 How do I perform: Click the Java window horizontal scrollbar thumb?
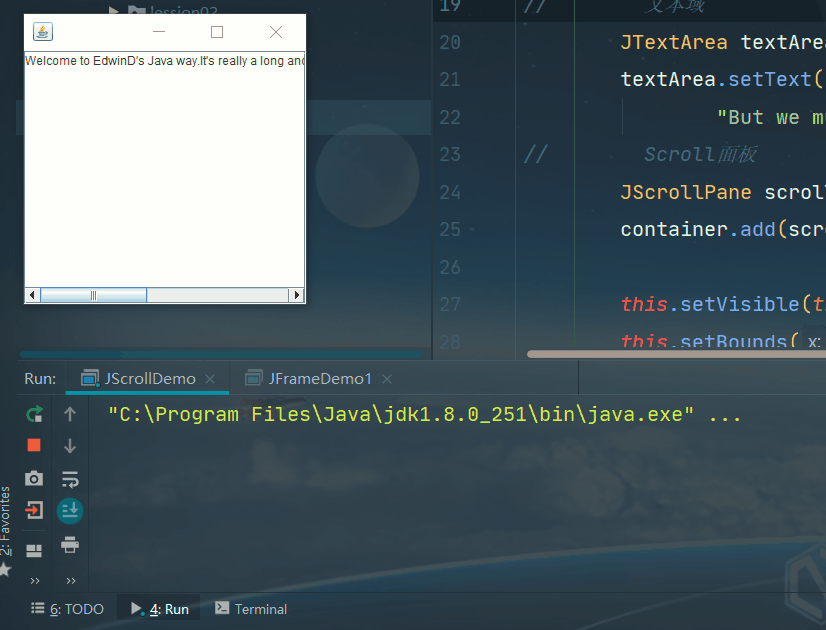[93, 295]
